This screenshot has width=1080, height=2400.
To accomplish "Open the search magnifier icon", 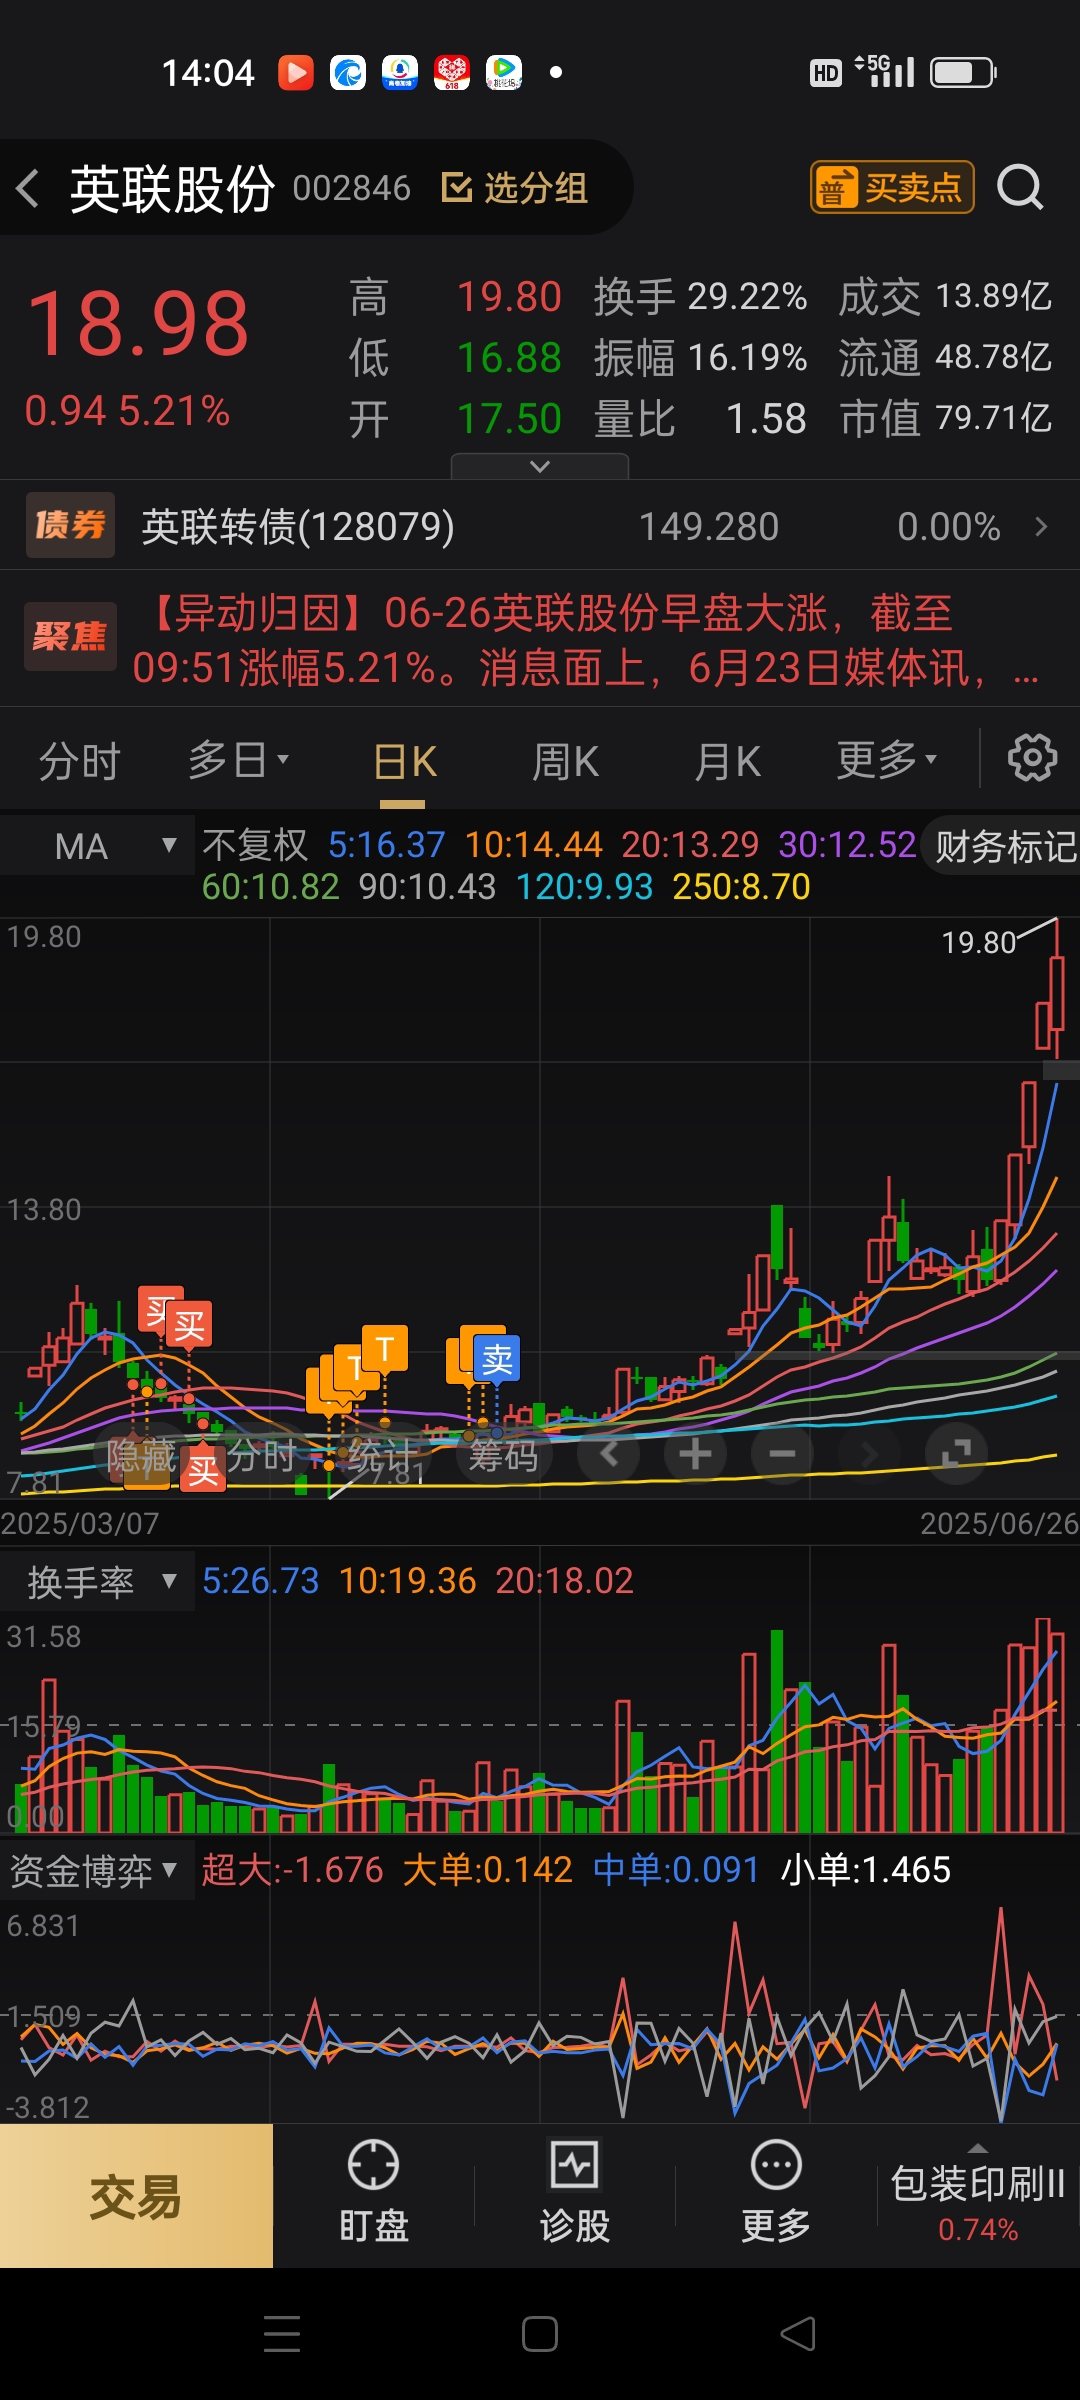I will 1020,187.
